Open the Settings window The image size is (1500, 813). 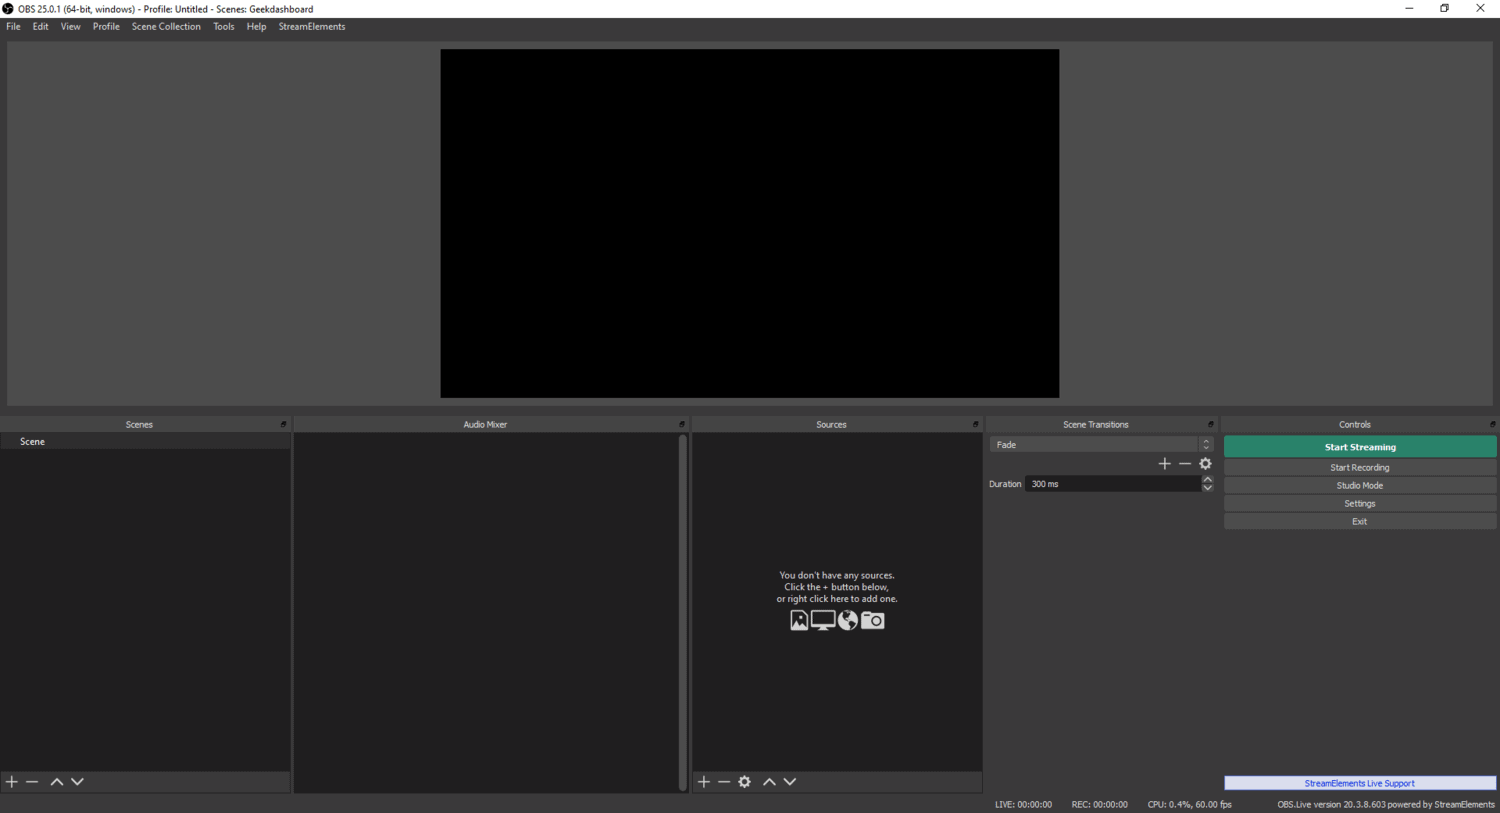click(x=1359, y=503)
